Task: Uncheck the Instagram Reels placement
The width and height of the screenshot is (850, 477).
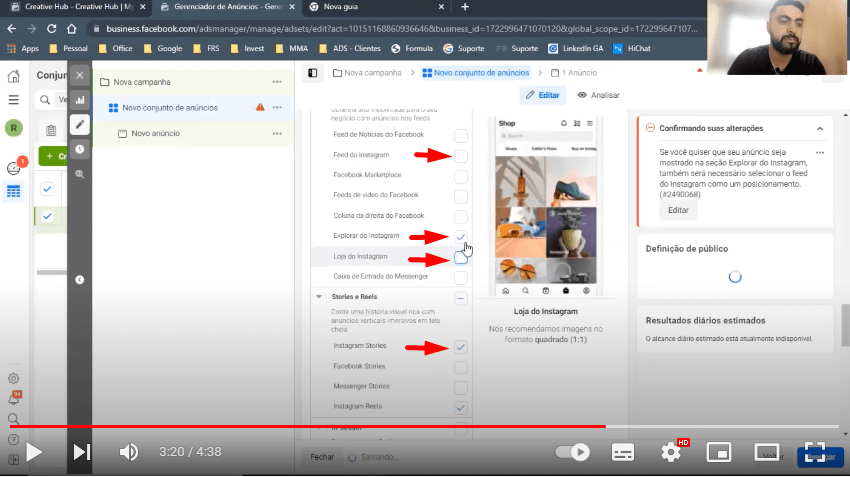Action: [461, 408]
